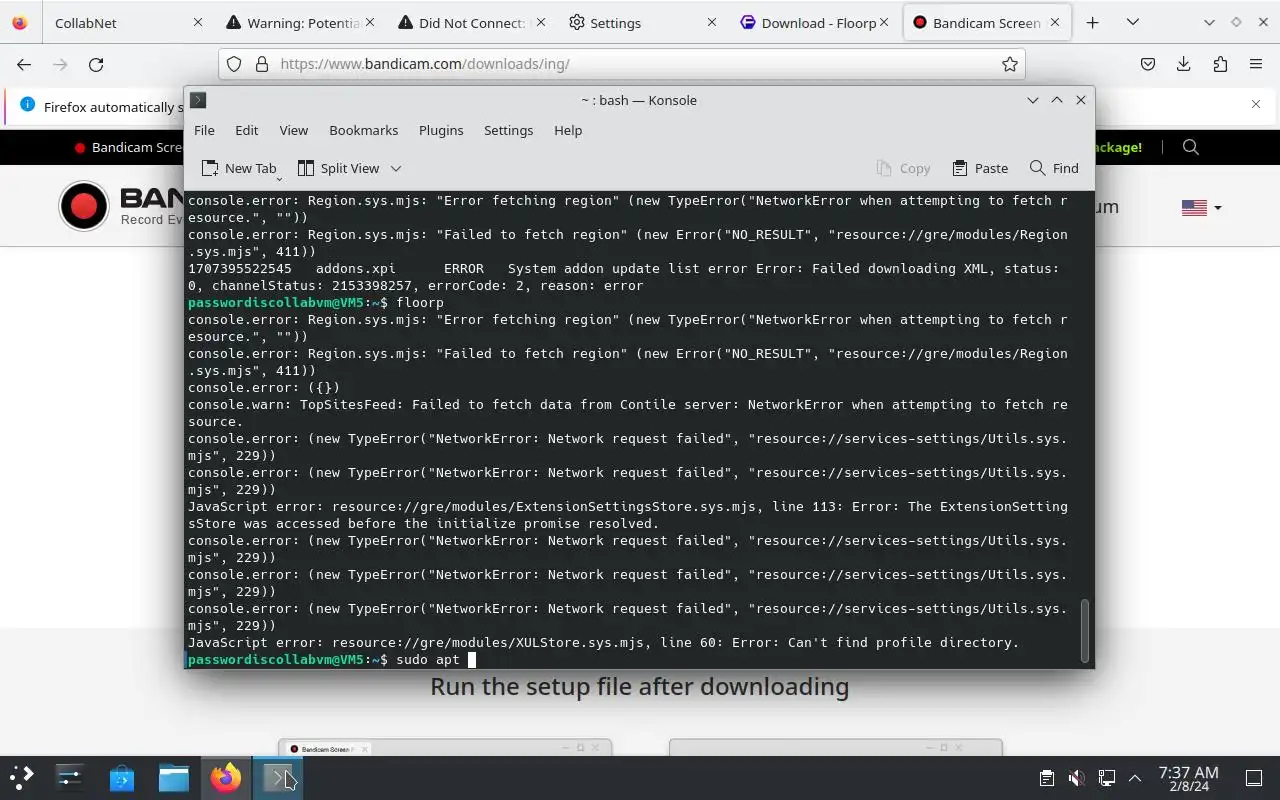The image size is (1280, 800).
Task: Open Firefox View from the tab bar
Action: 20,22
